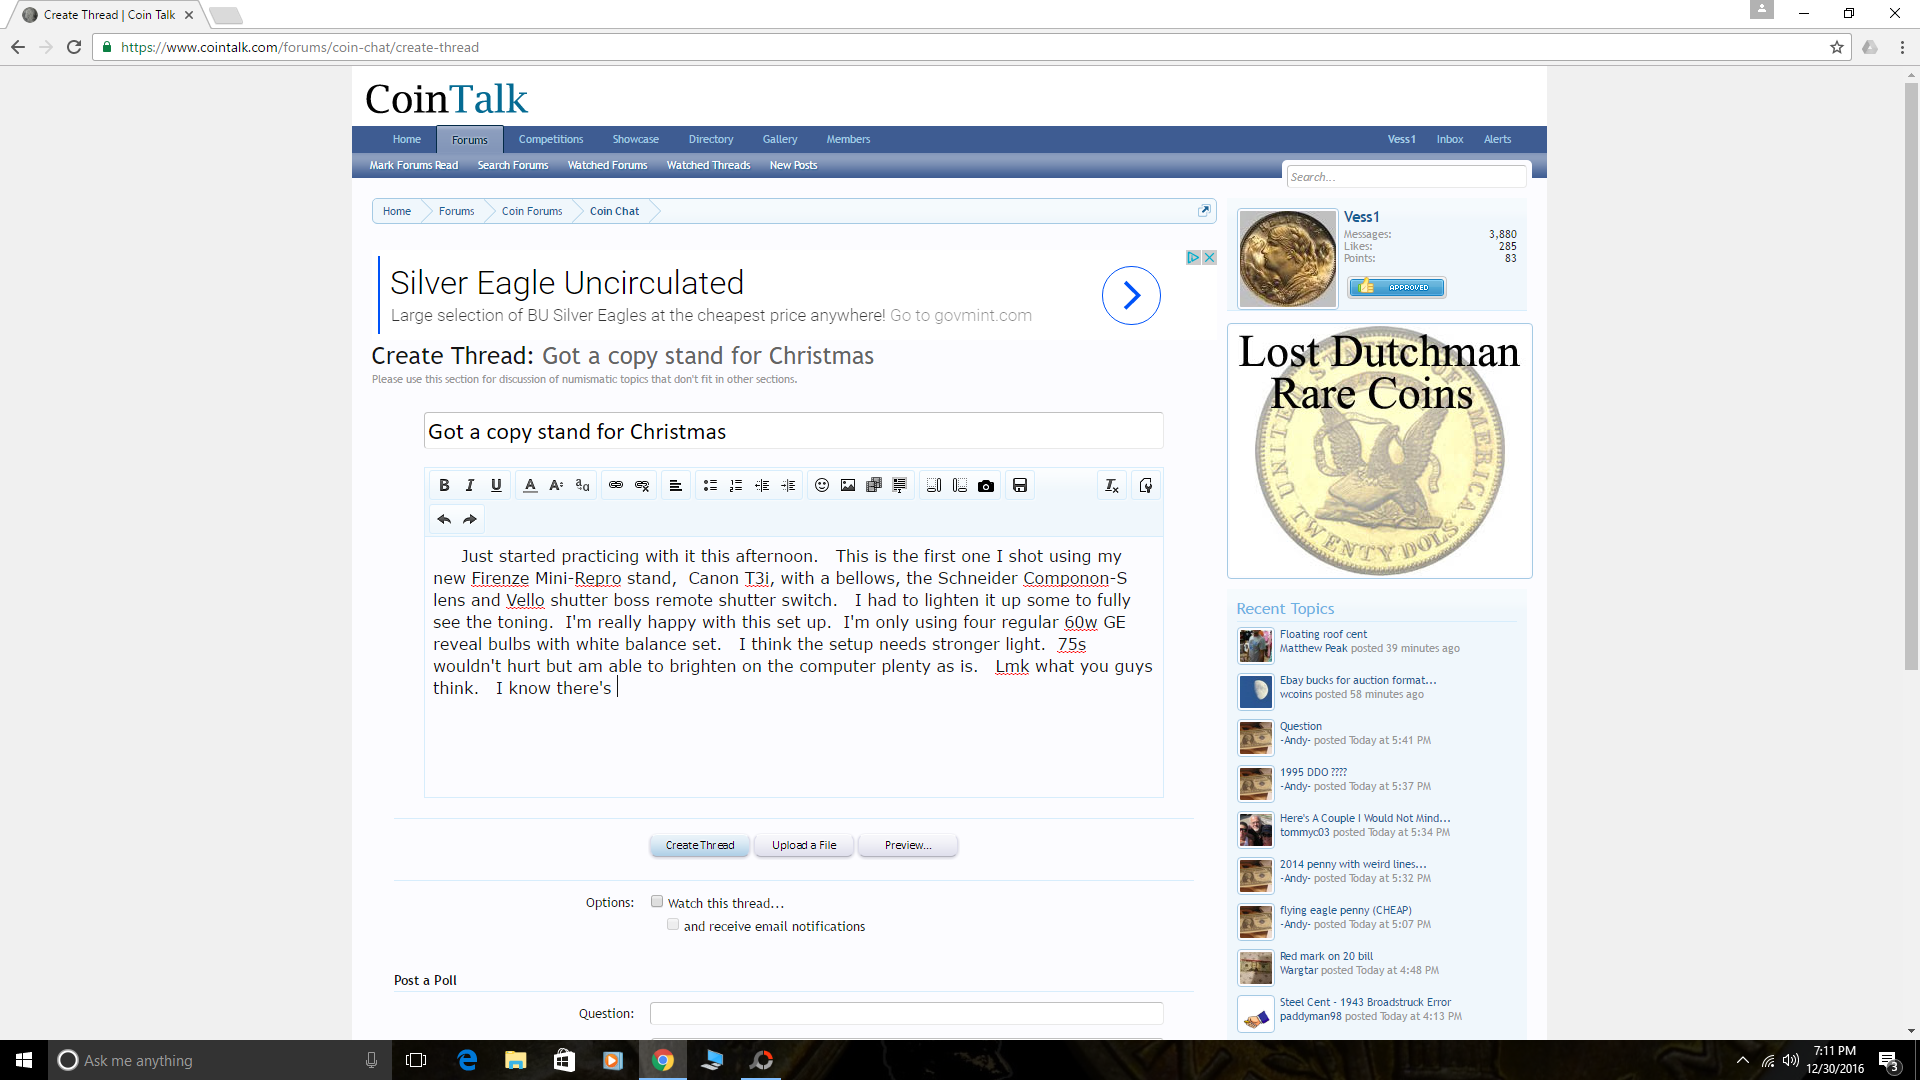1920x1080 pixels.
Task: Remove formatting with Tx icon
Action: point(1111,485)
